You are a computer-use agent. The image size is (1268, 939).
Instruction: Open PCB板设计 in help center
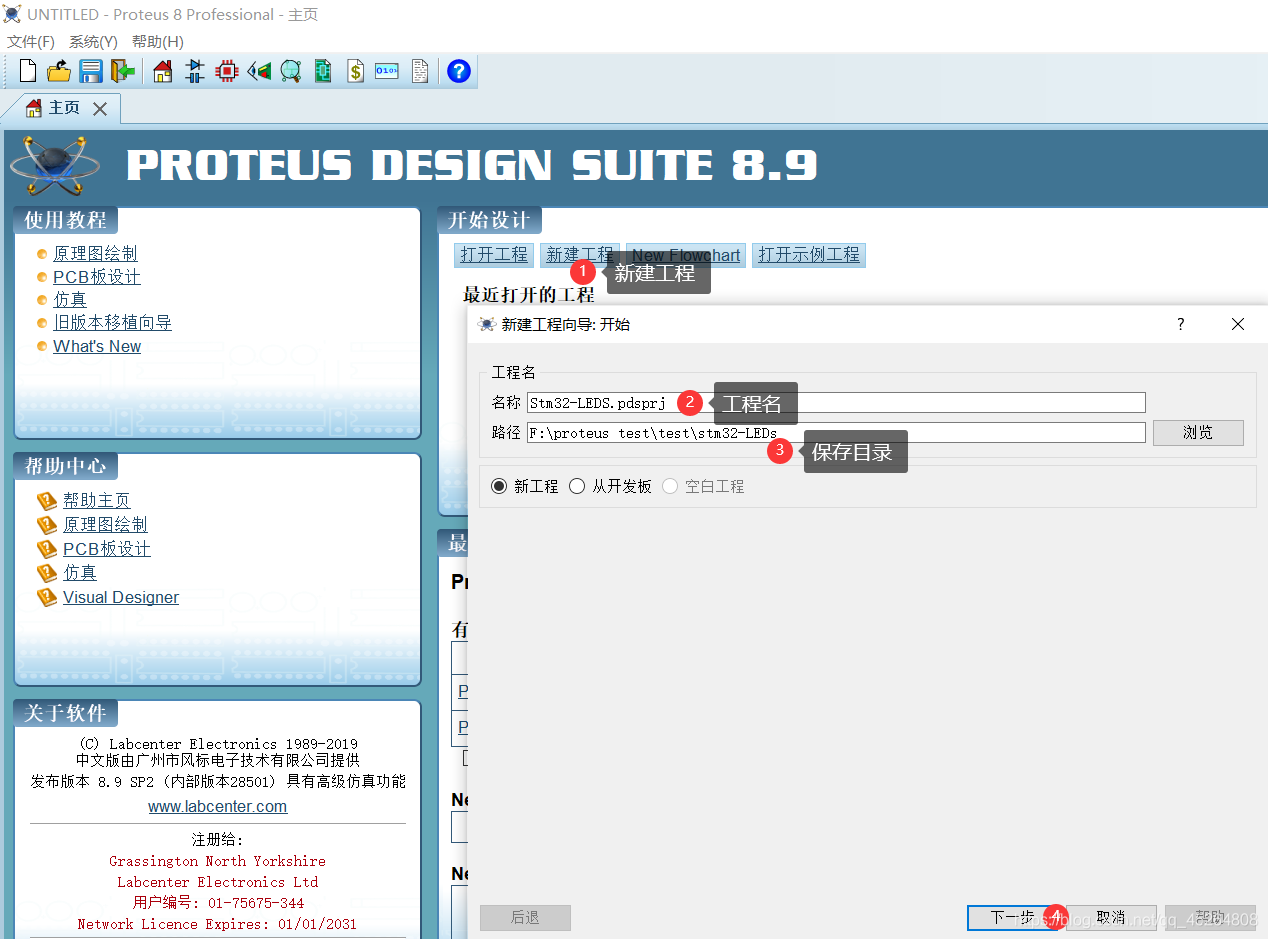[x=107, y=549]
